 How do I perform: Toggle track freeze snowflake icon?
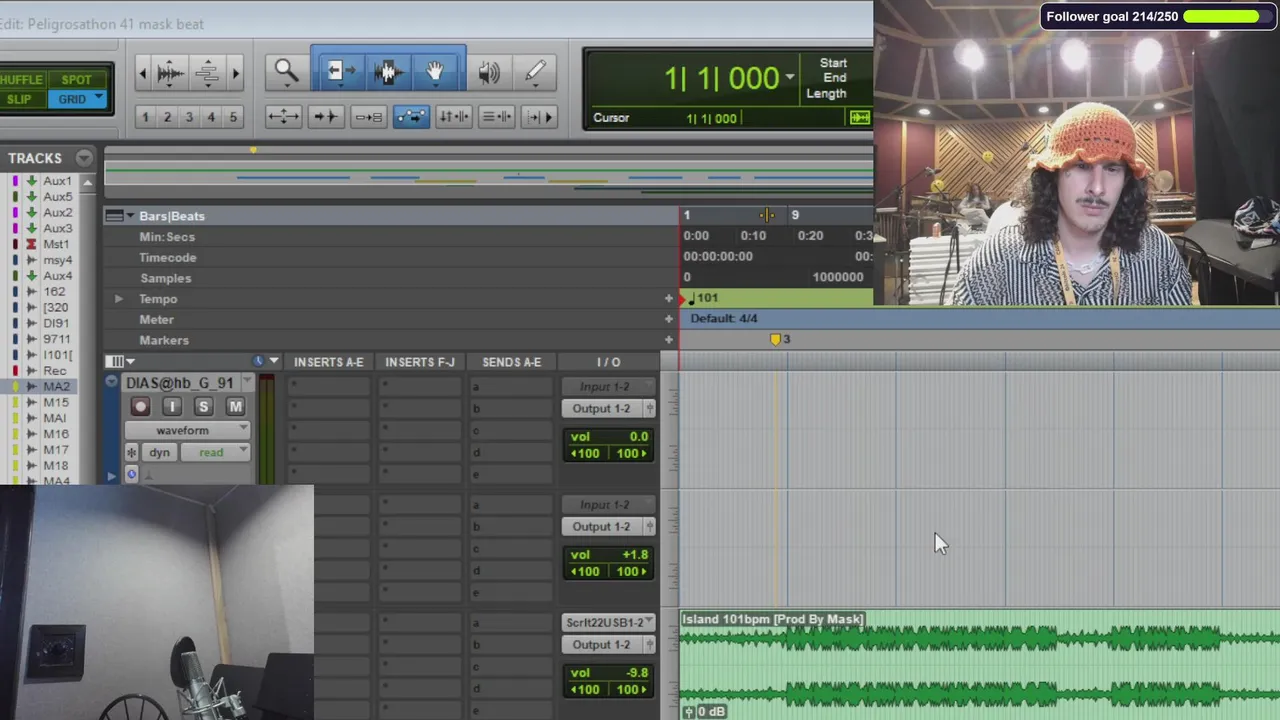click(x=131, y=453)
